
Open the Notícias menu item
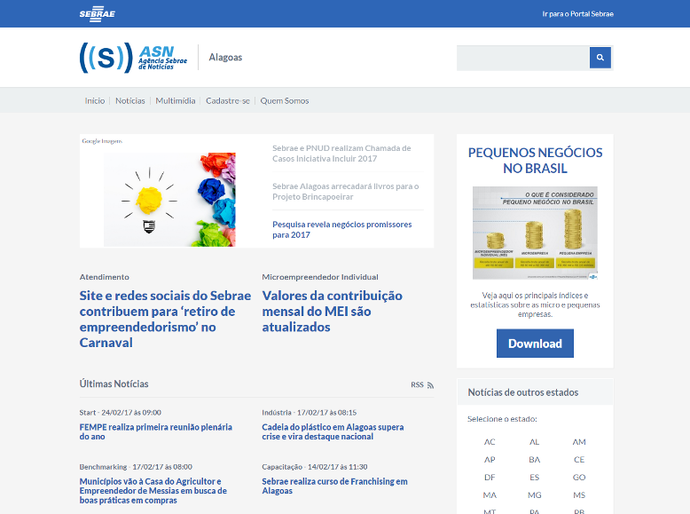point(130,101)
